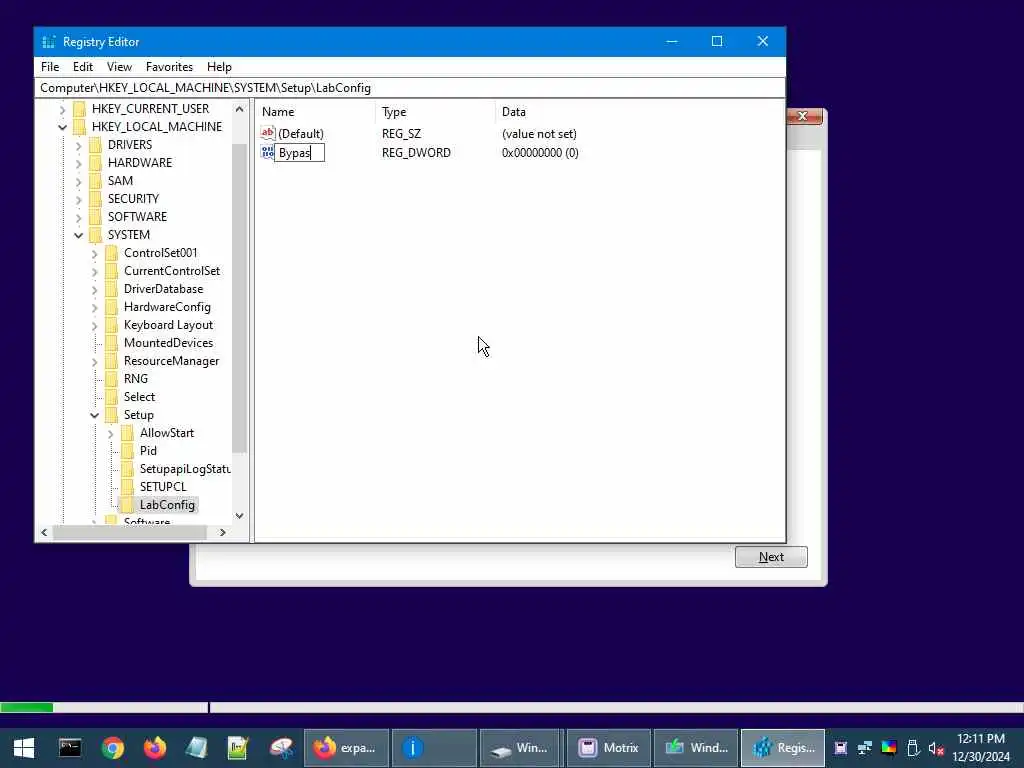Collapse the Setup key
The image size is (1024, 768).
95,415
